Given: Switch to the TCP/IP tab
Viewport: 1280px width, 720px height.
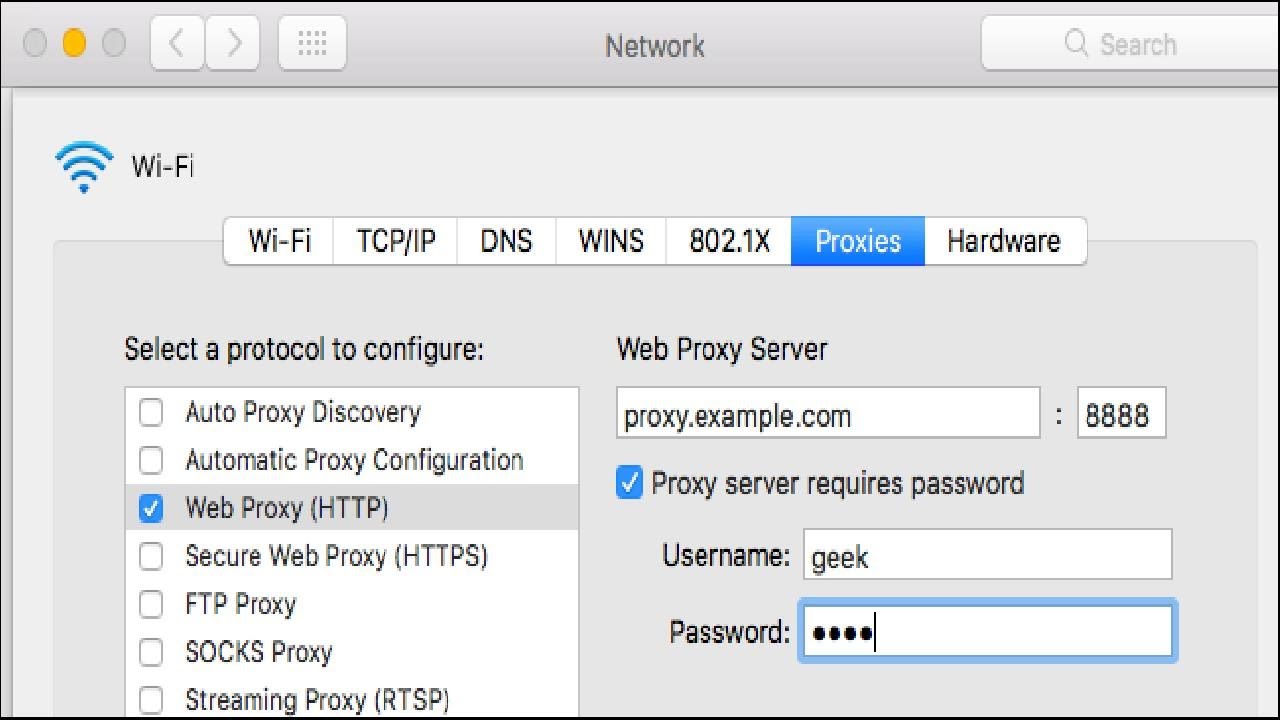Looking at the screenshot, I should [x=396, y=241].
